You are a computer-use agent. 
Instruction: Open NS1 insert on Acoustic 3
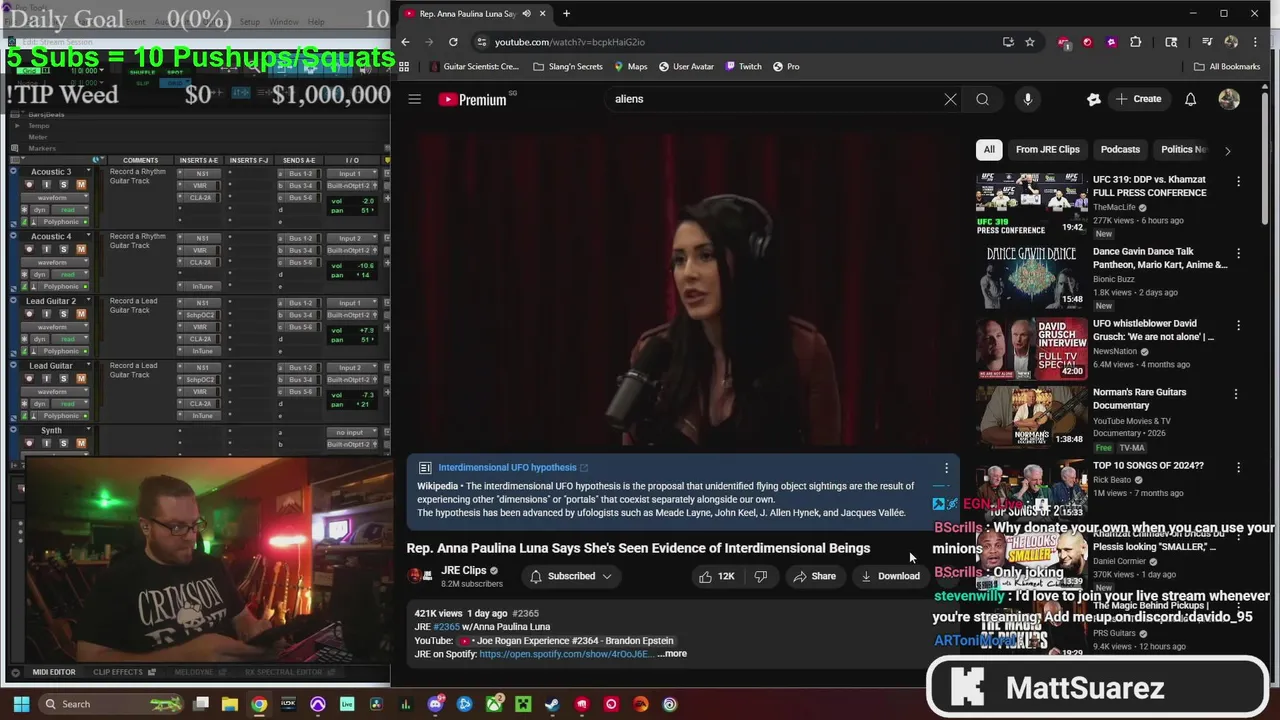(x=200, y=174)
